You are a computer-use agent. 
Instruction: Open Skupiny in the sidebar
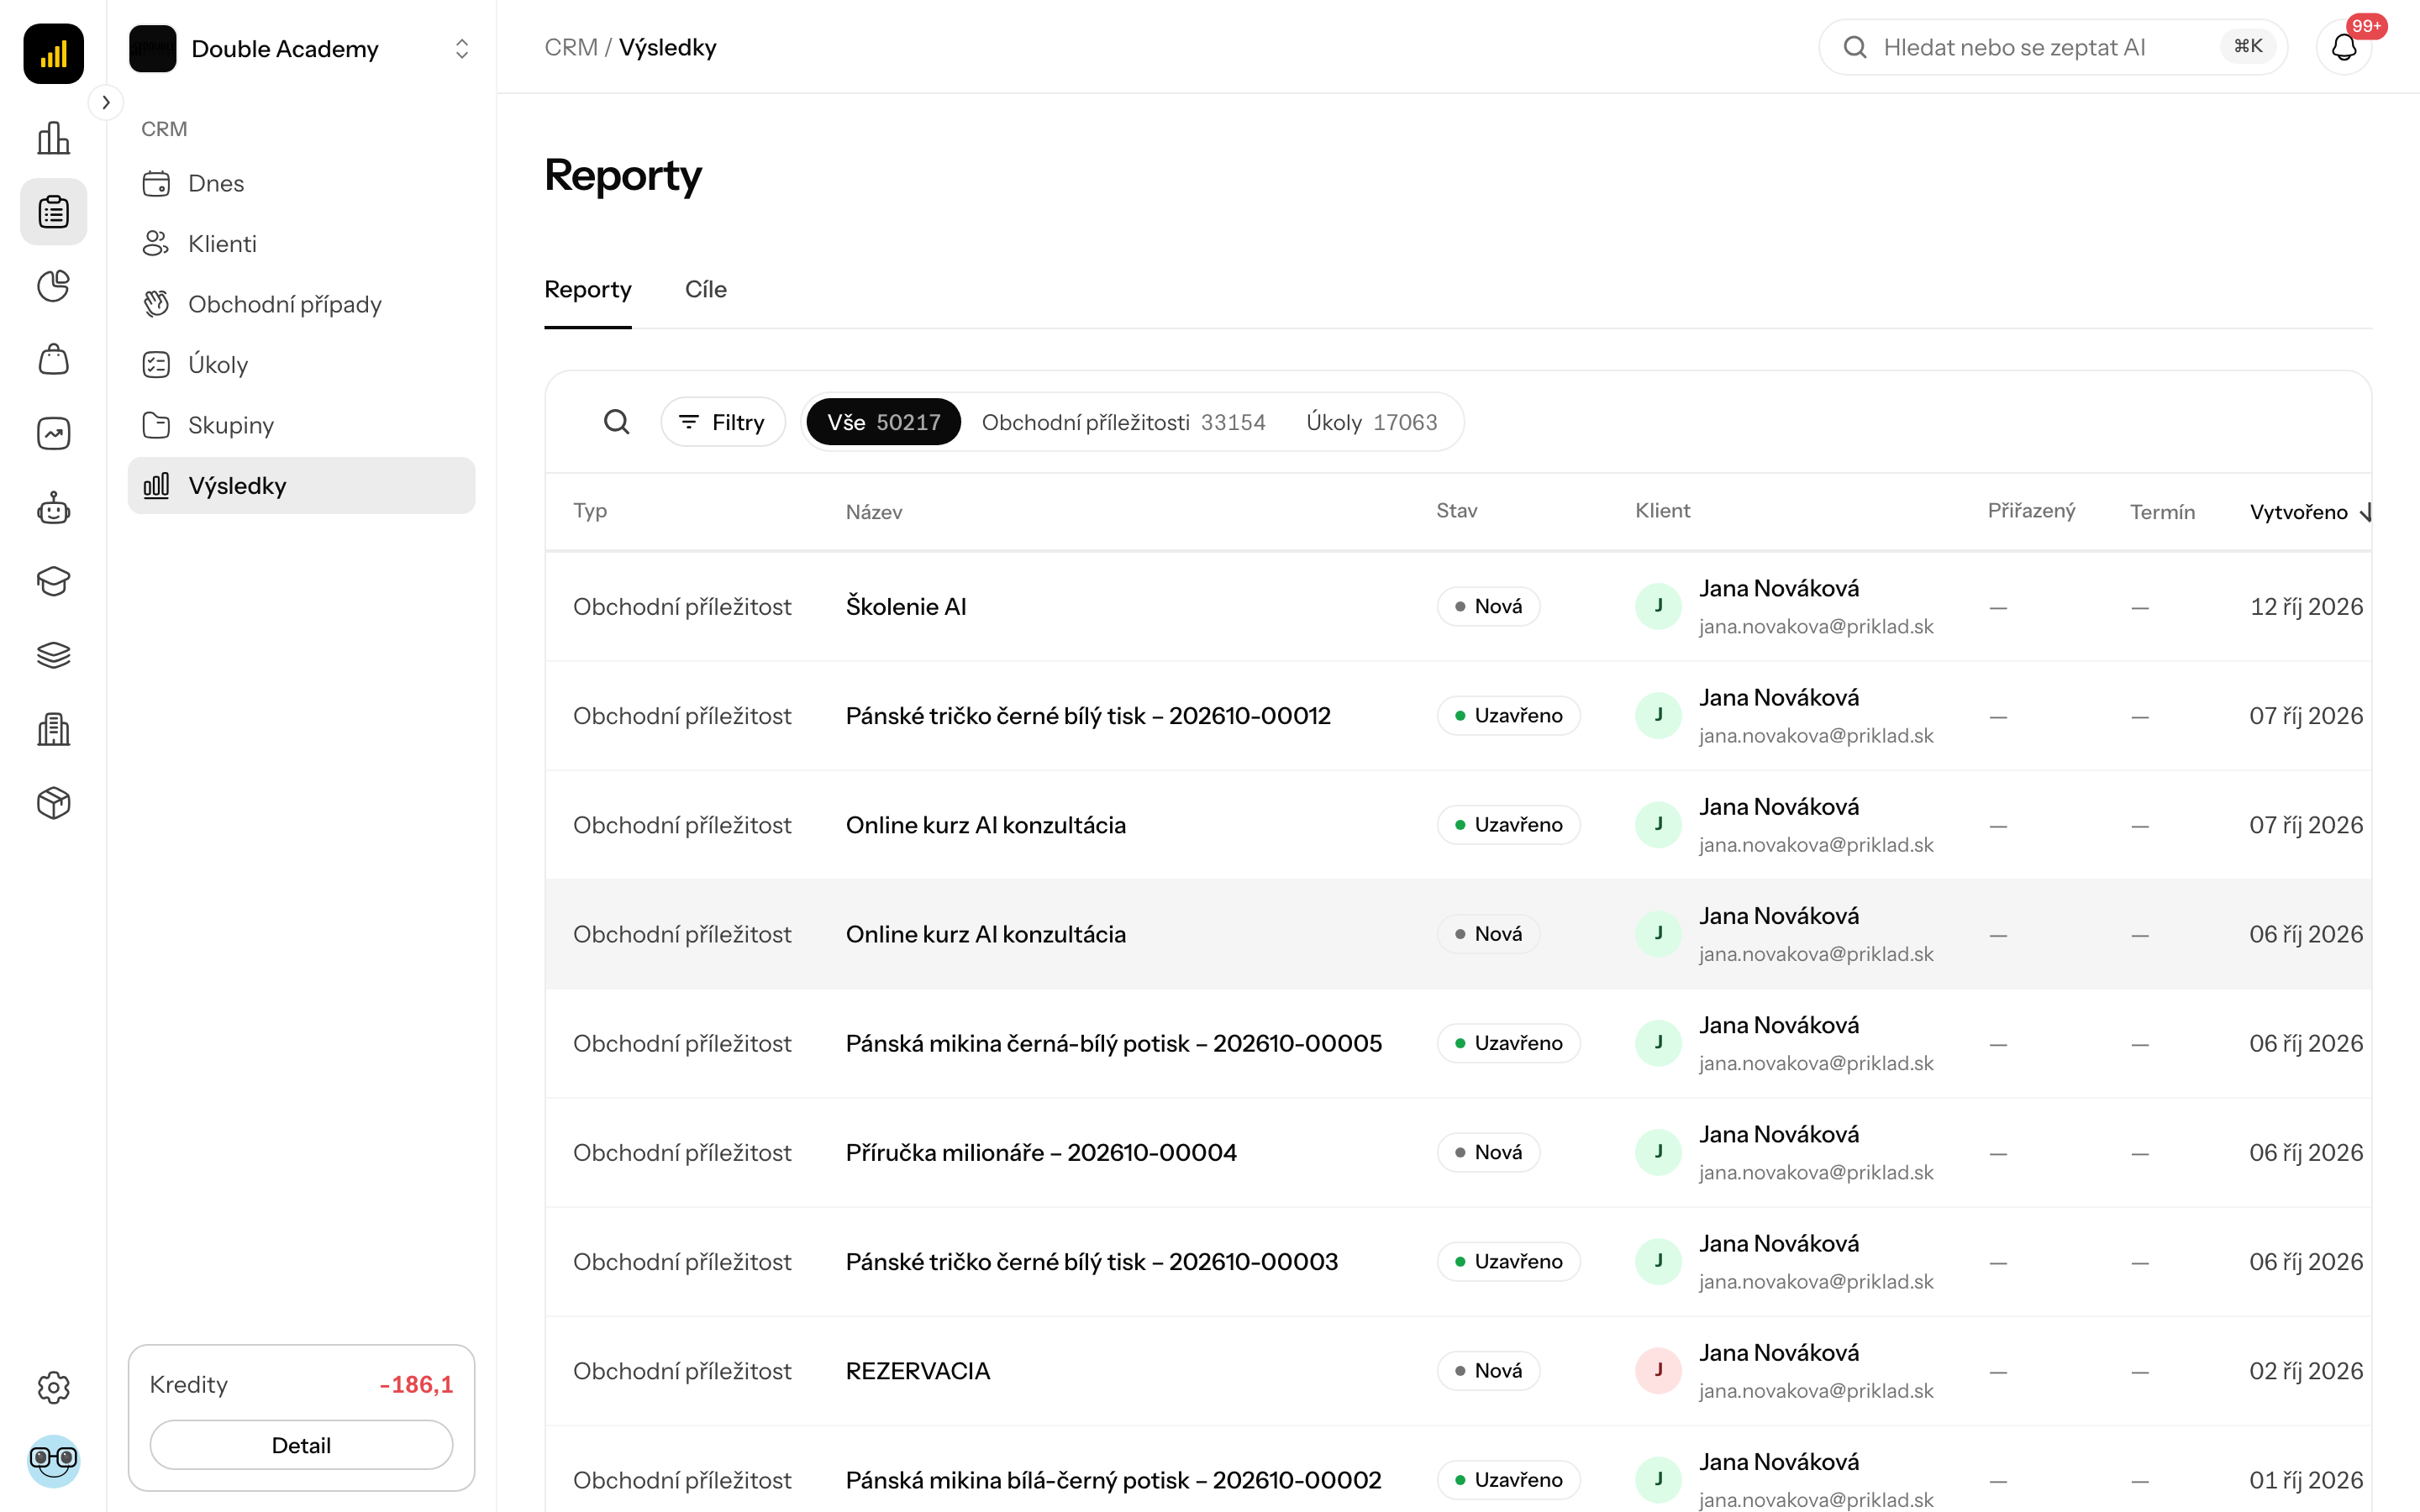click(x=301, y=425)
